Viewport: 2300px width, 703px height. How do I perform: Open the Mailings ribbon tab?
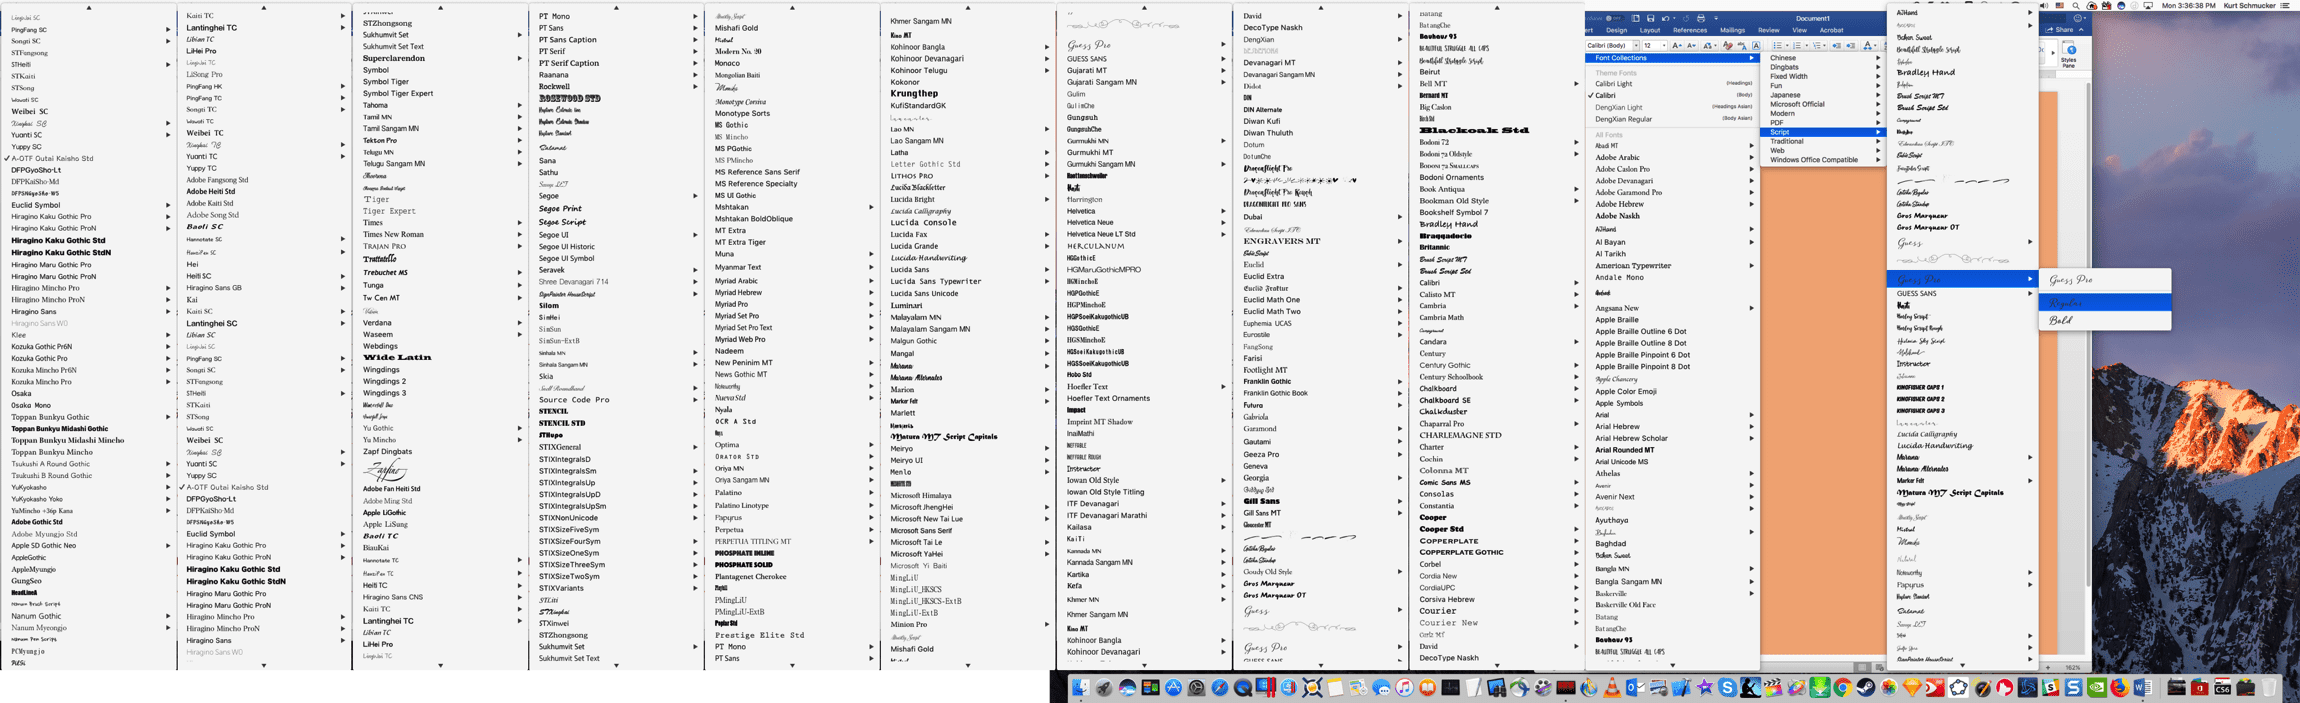tap(1733, 30)
